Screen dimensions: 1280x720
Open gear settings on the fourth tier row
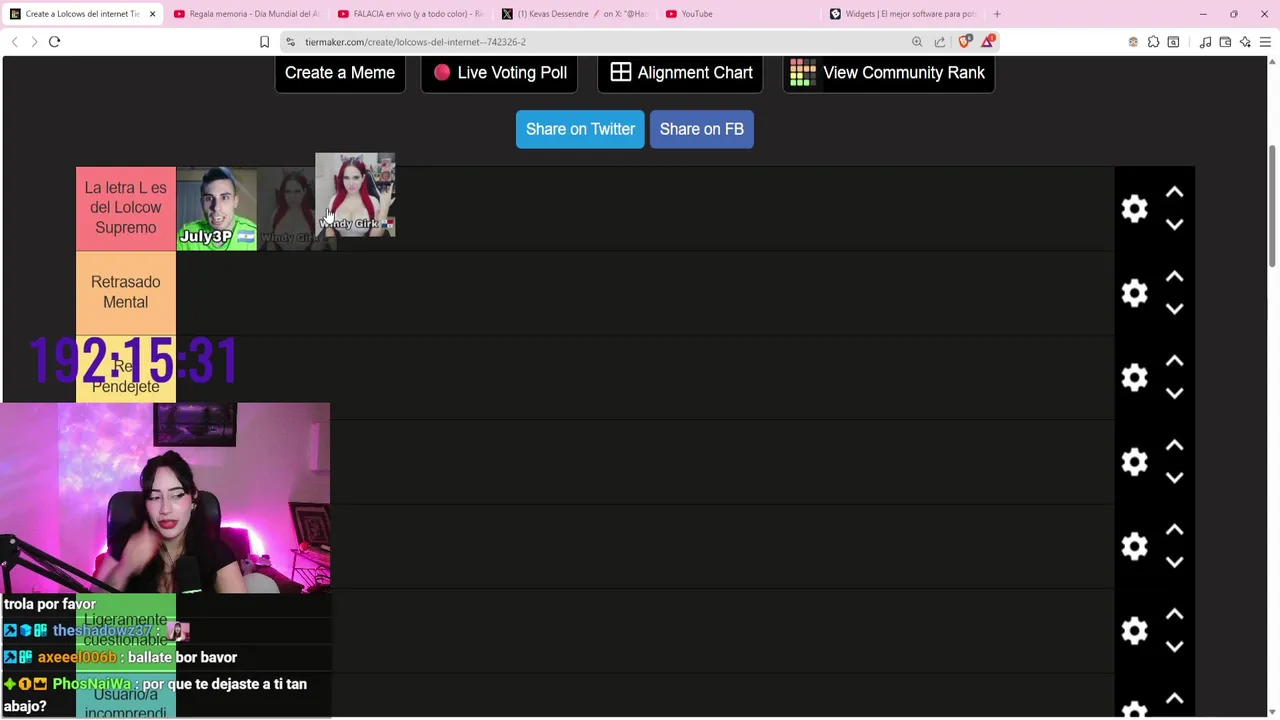tap(1134, 461)
